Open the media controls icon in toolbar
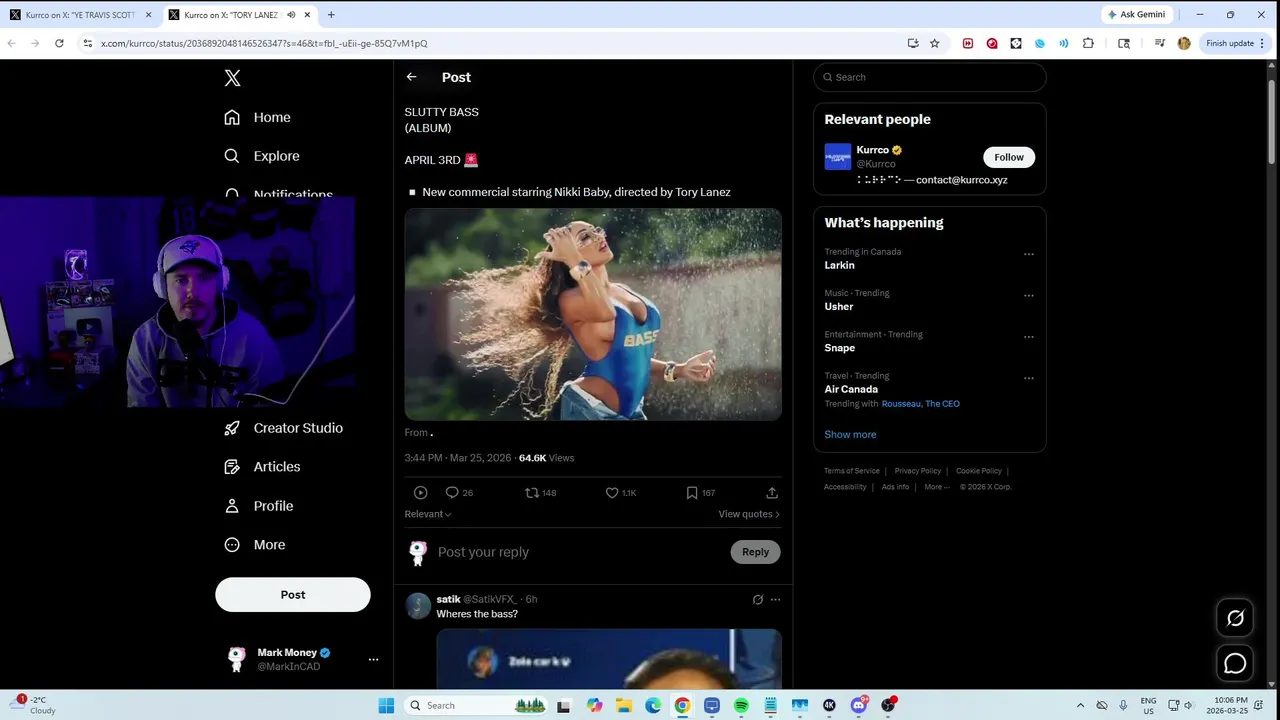 pyautogui.click(x=1159, y=43)
